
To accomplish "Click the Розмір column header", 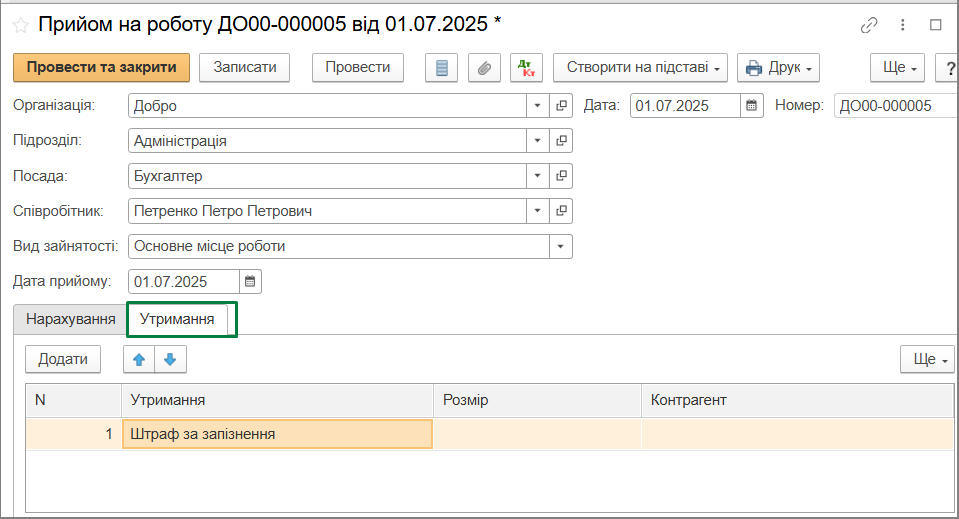I will (538, 400).
